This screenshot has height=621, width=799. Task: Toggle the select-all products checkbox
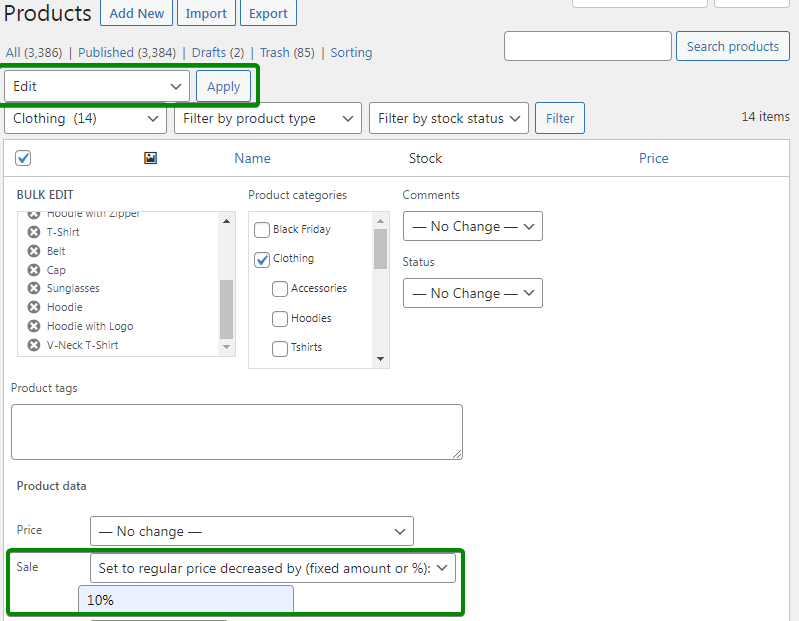click(x=23, y=158)
